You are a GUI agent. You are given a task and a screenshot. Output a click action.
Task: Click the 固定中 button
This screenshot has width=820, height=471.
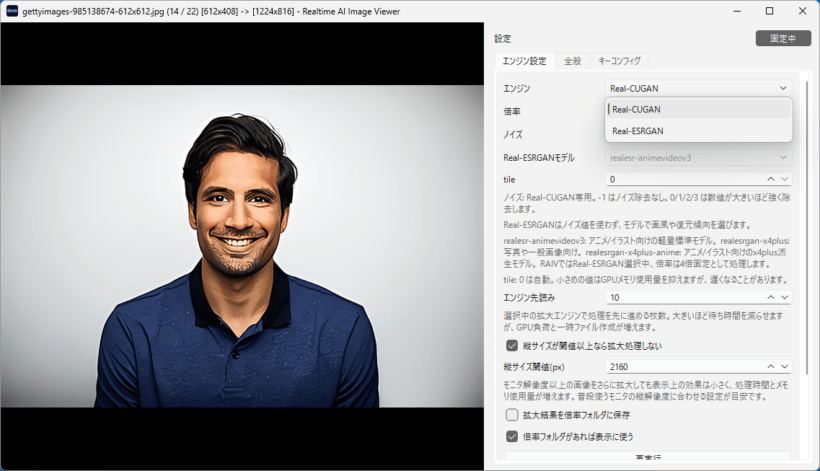click(x=783, y=38)
